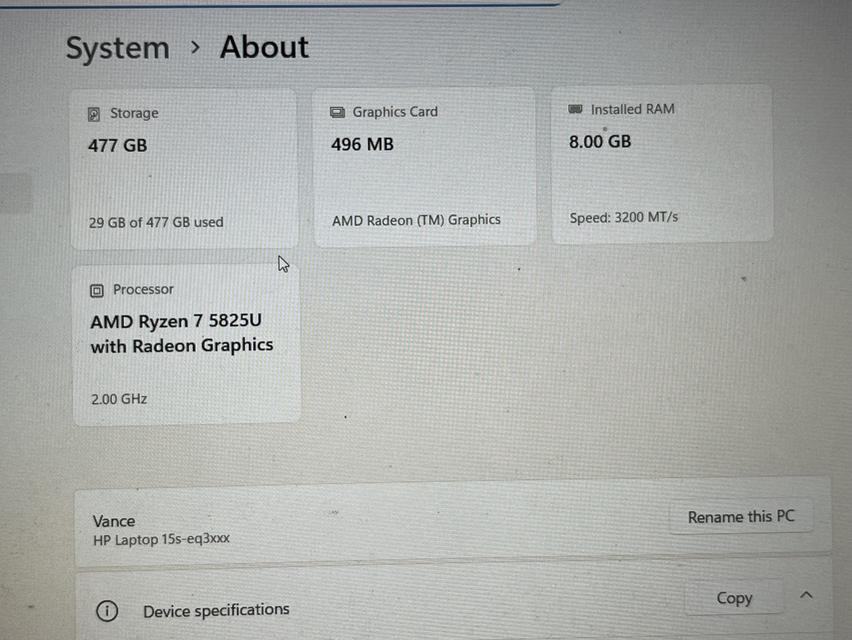Click the Speed: 3200 MT/s label
852x640 pixels.
pyautogui.click(x=623, y=217)
